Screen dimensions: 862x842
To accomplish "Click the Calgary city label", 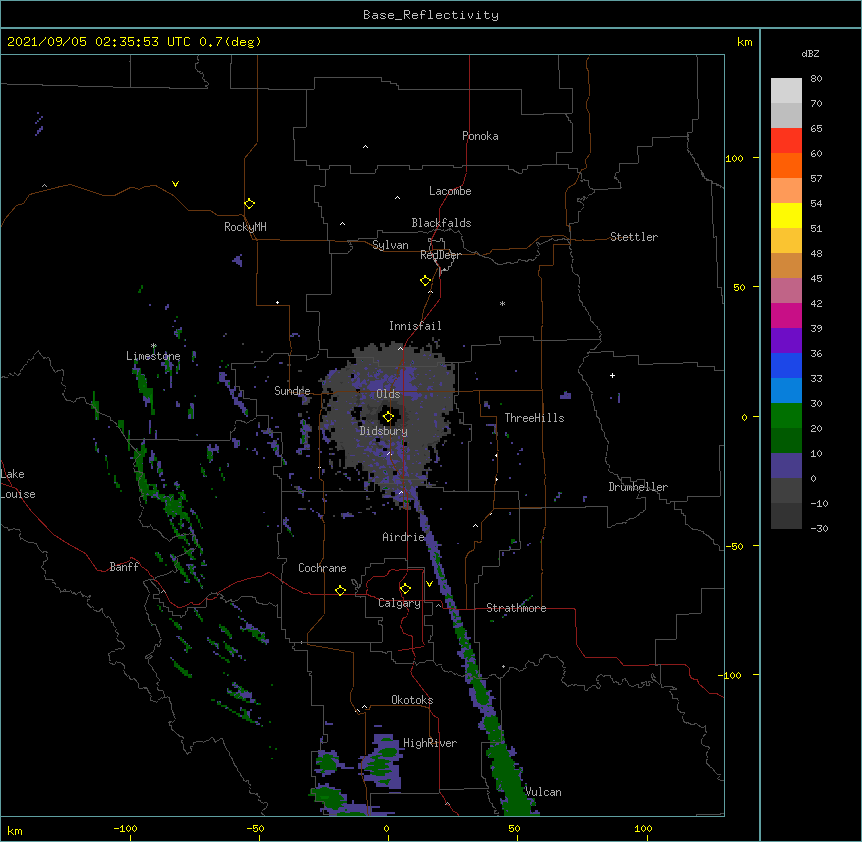I will point(399,603).
